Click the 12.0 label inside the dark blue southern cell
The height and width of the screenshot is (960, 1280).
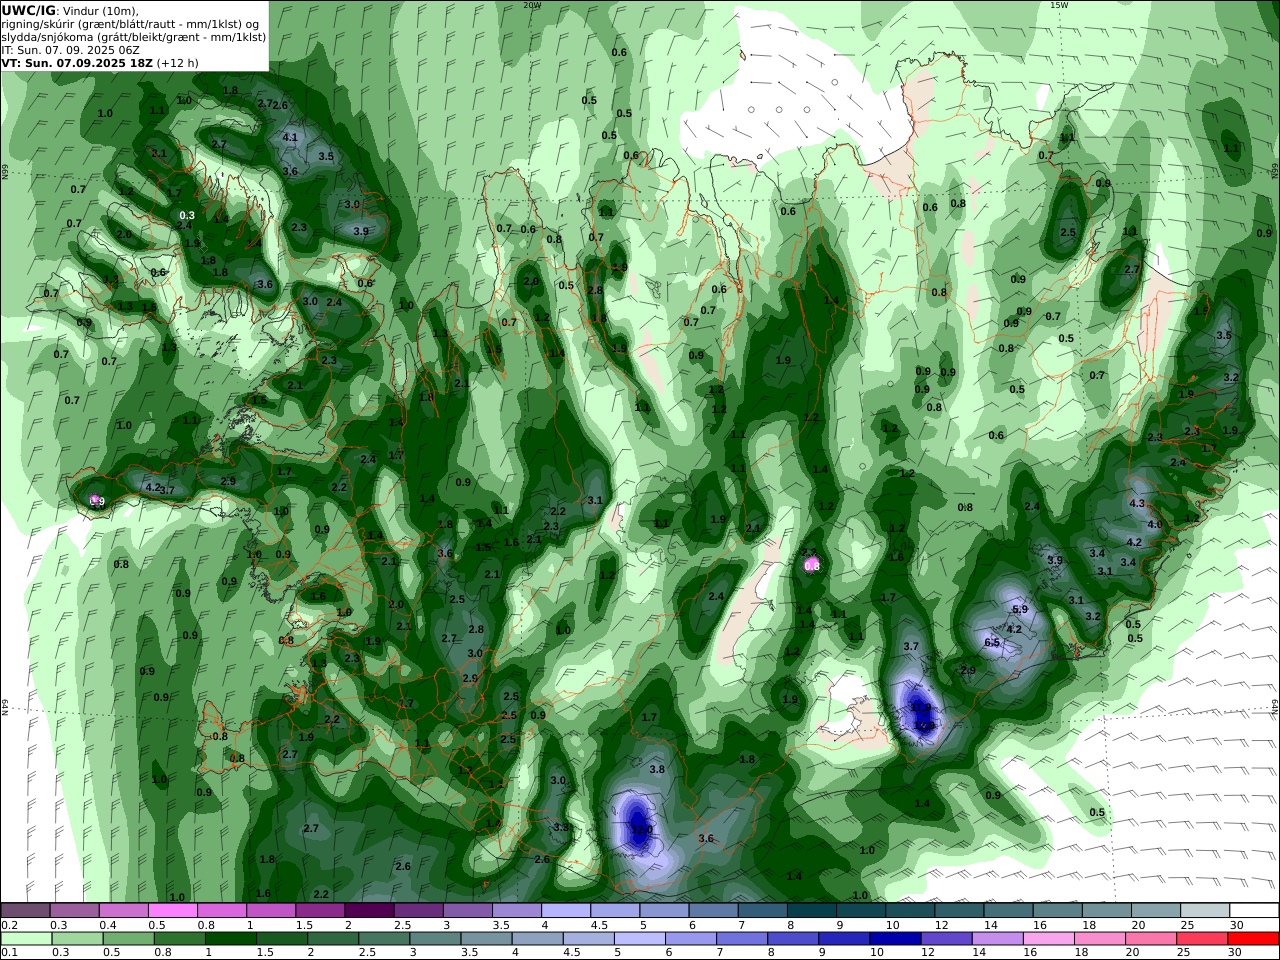[x=641, y=829]
